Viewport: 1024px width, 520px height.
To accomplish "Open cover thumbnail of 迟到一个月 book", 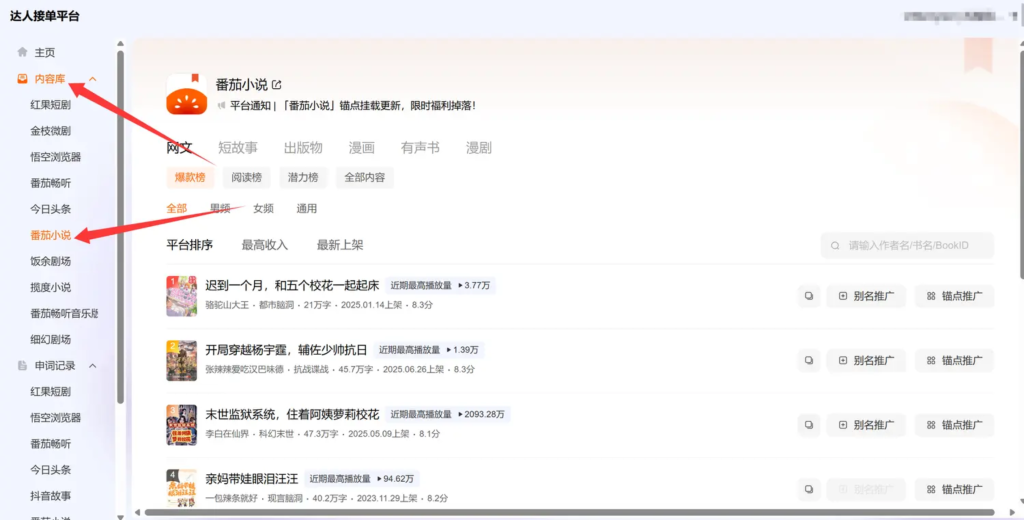I will [182, 296].
